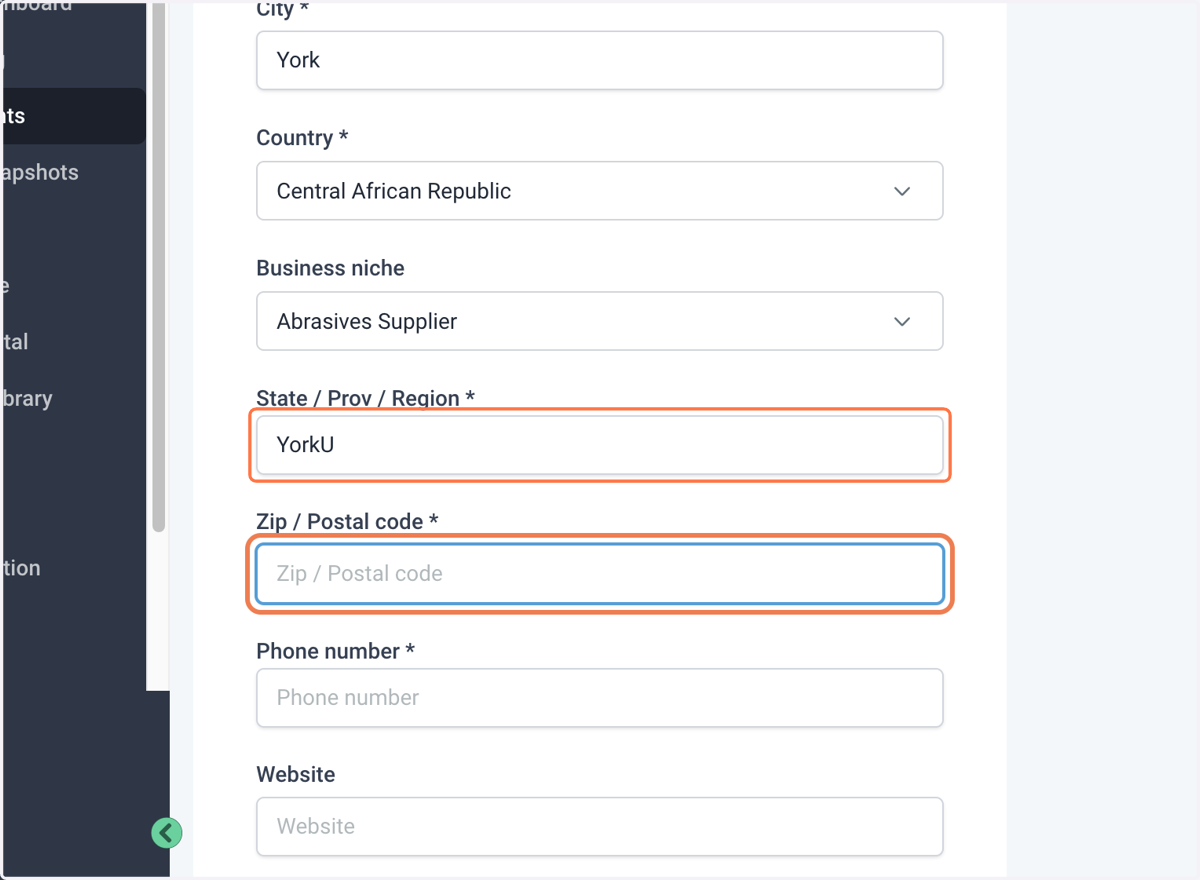The height and width of the screenshot is (880, 1200).
Task: Open the sidebar item ending in 'tal'
Action: pyautogui.click(x=15, y=341)
